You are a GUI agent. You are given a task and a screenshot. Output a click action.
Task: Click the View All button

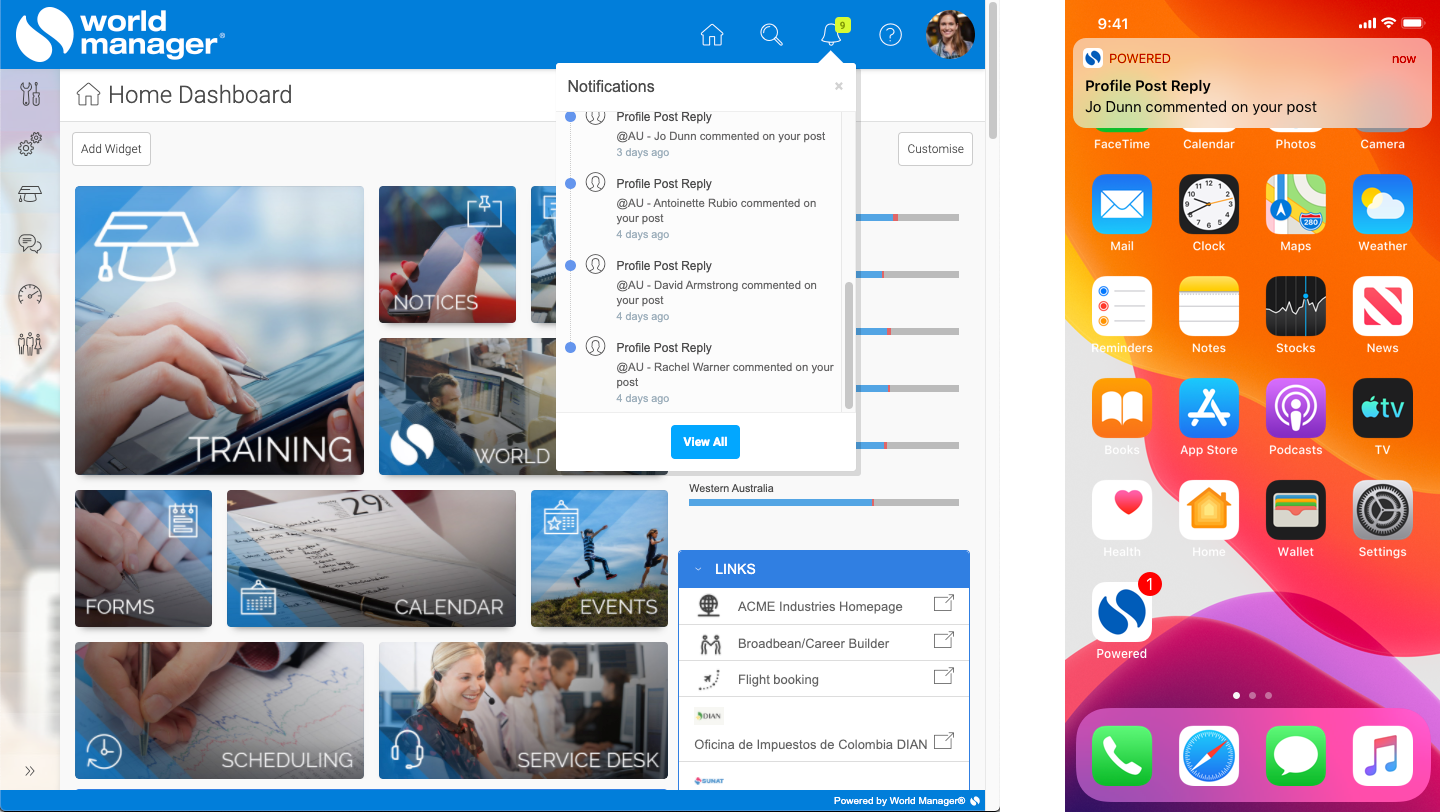coord(705,442)
